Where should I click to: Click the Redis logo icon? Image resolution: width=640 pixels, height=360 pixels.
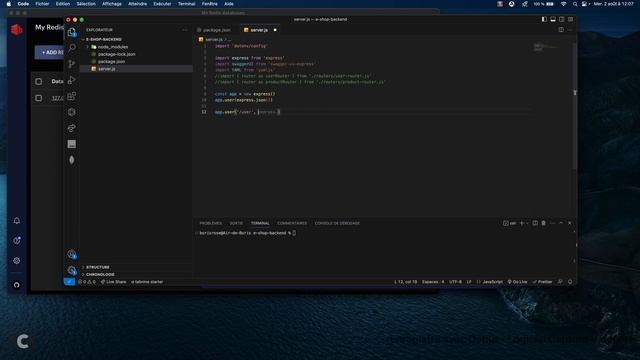pyautogui.click(x=17, y=29)
